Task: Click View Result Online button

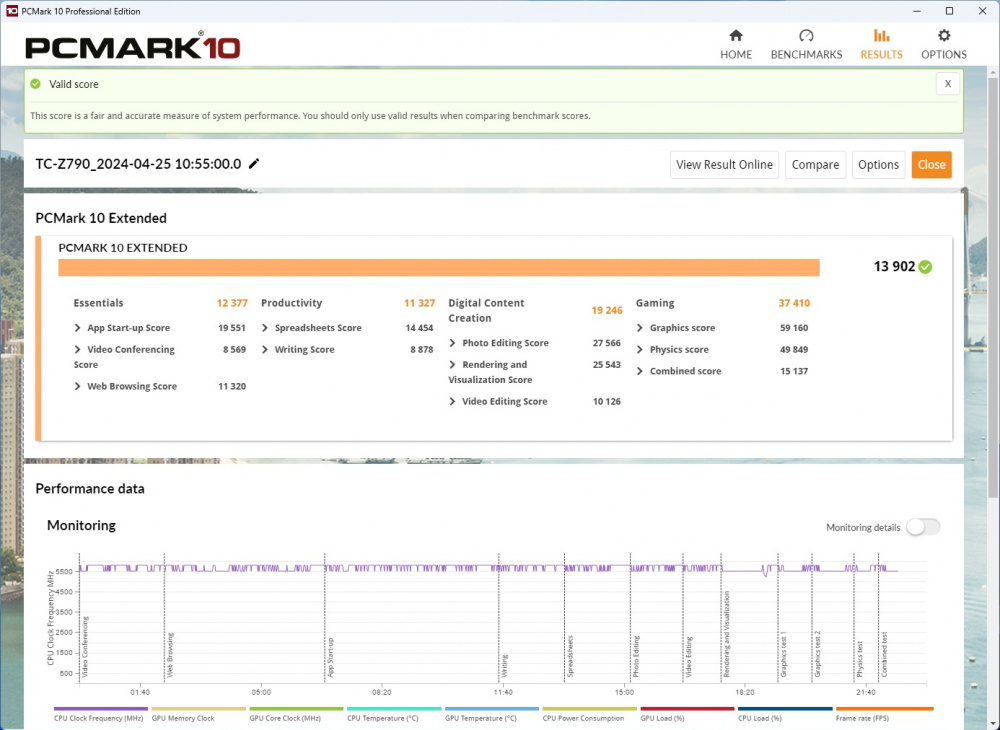Action: coord(724,164)
